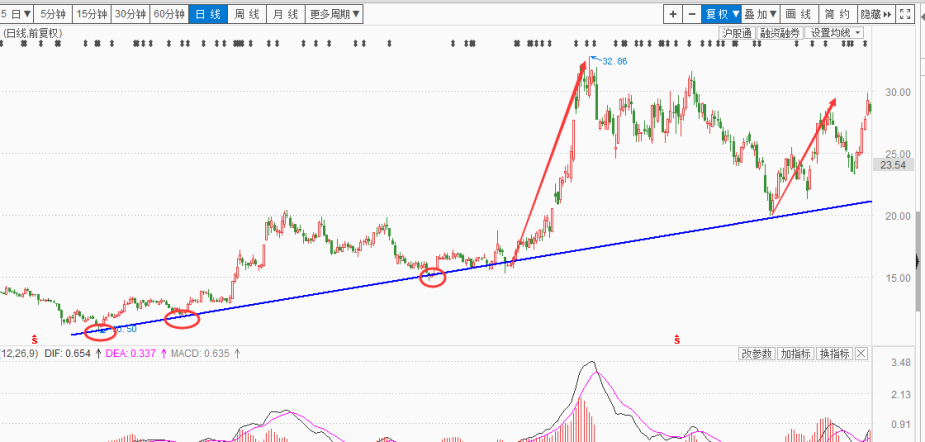
Task: Click the right edge vertical scrollbar handle
Action: pyautogui.click(x=918, y=260)
